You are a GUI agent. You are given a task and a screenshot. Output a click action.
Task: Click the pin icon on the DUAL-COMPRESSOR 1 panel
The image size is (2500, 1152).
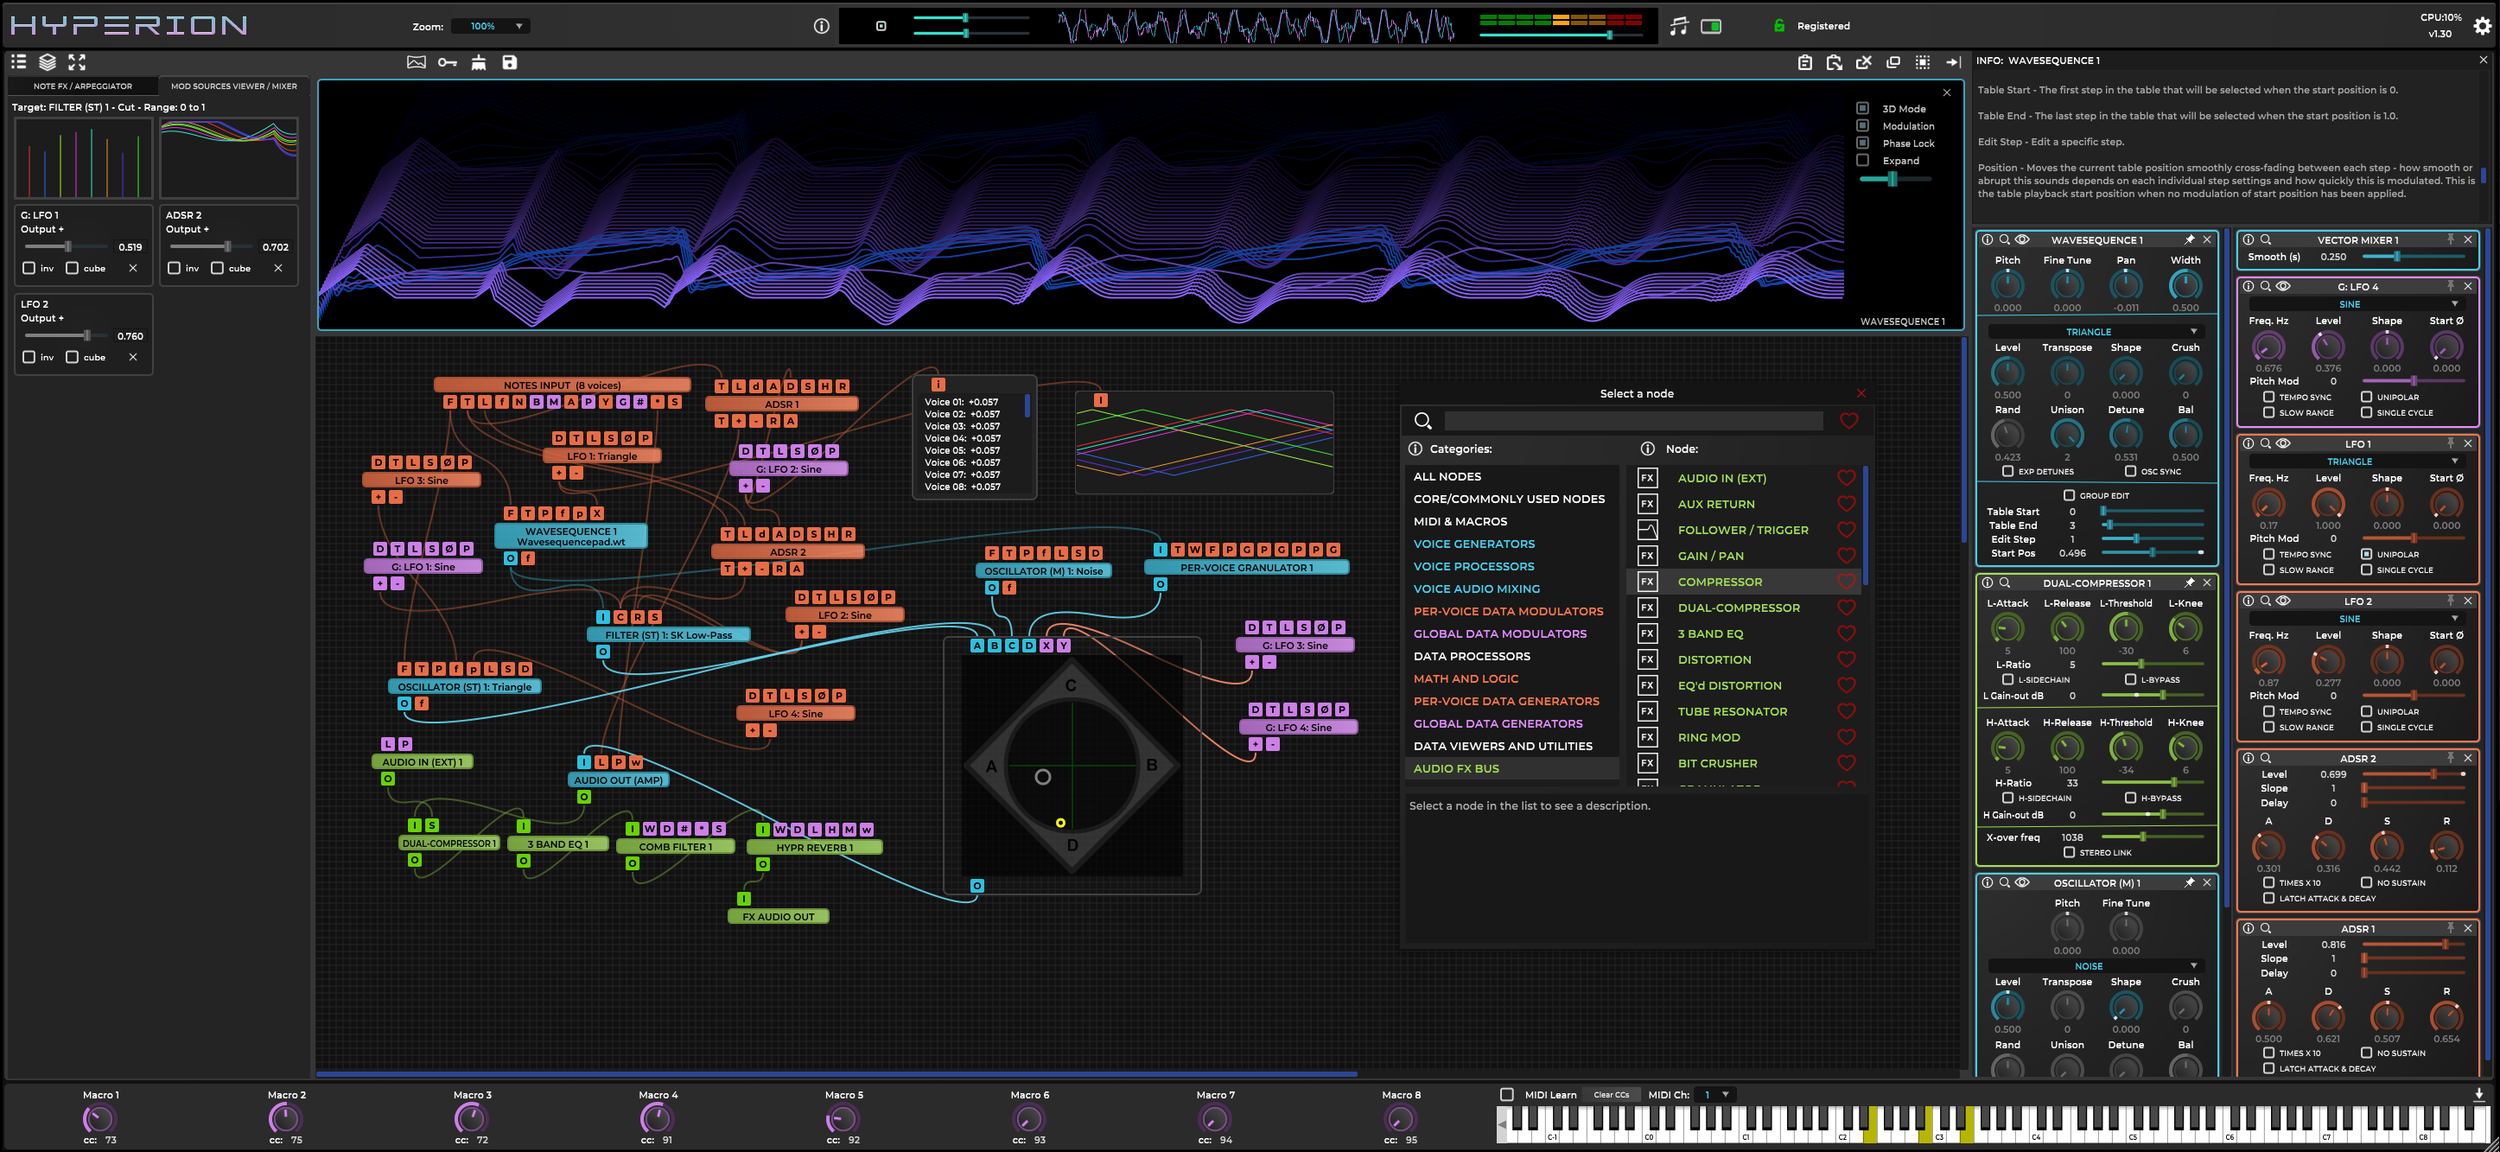[2189, 583]
